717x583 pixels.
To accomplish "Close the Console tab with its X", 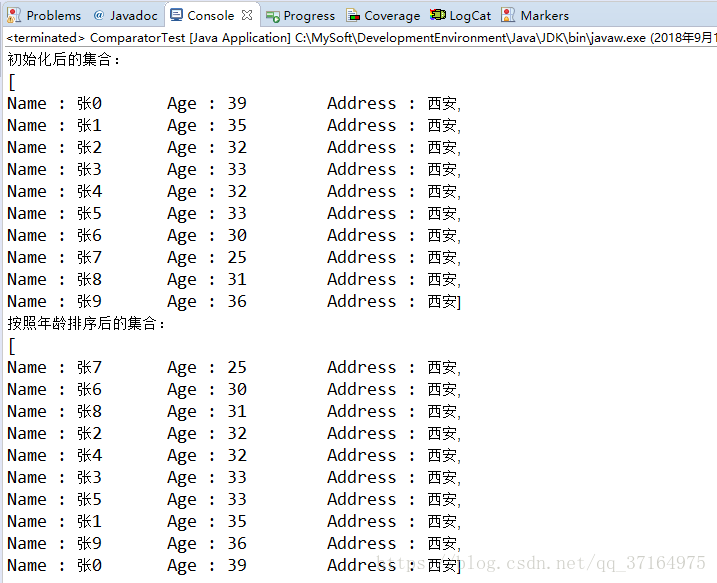I will (247, 15).
